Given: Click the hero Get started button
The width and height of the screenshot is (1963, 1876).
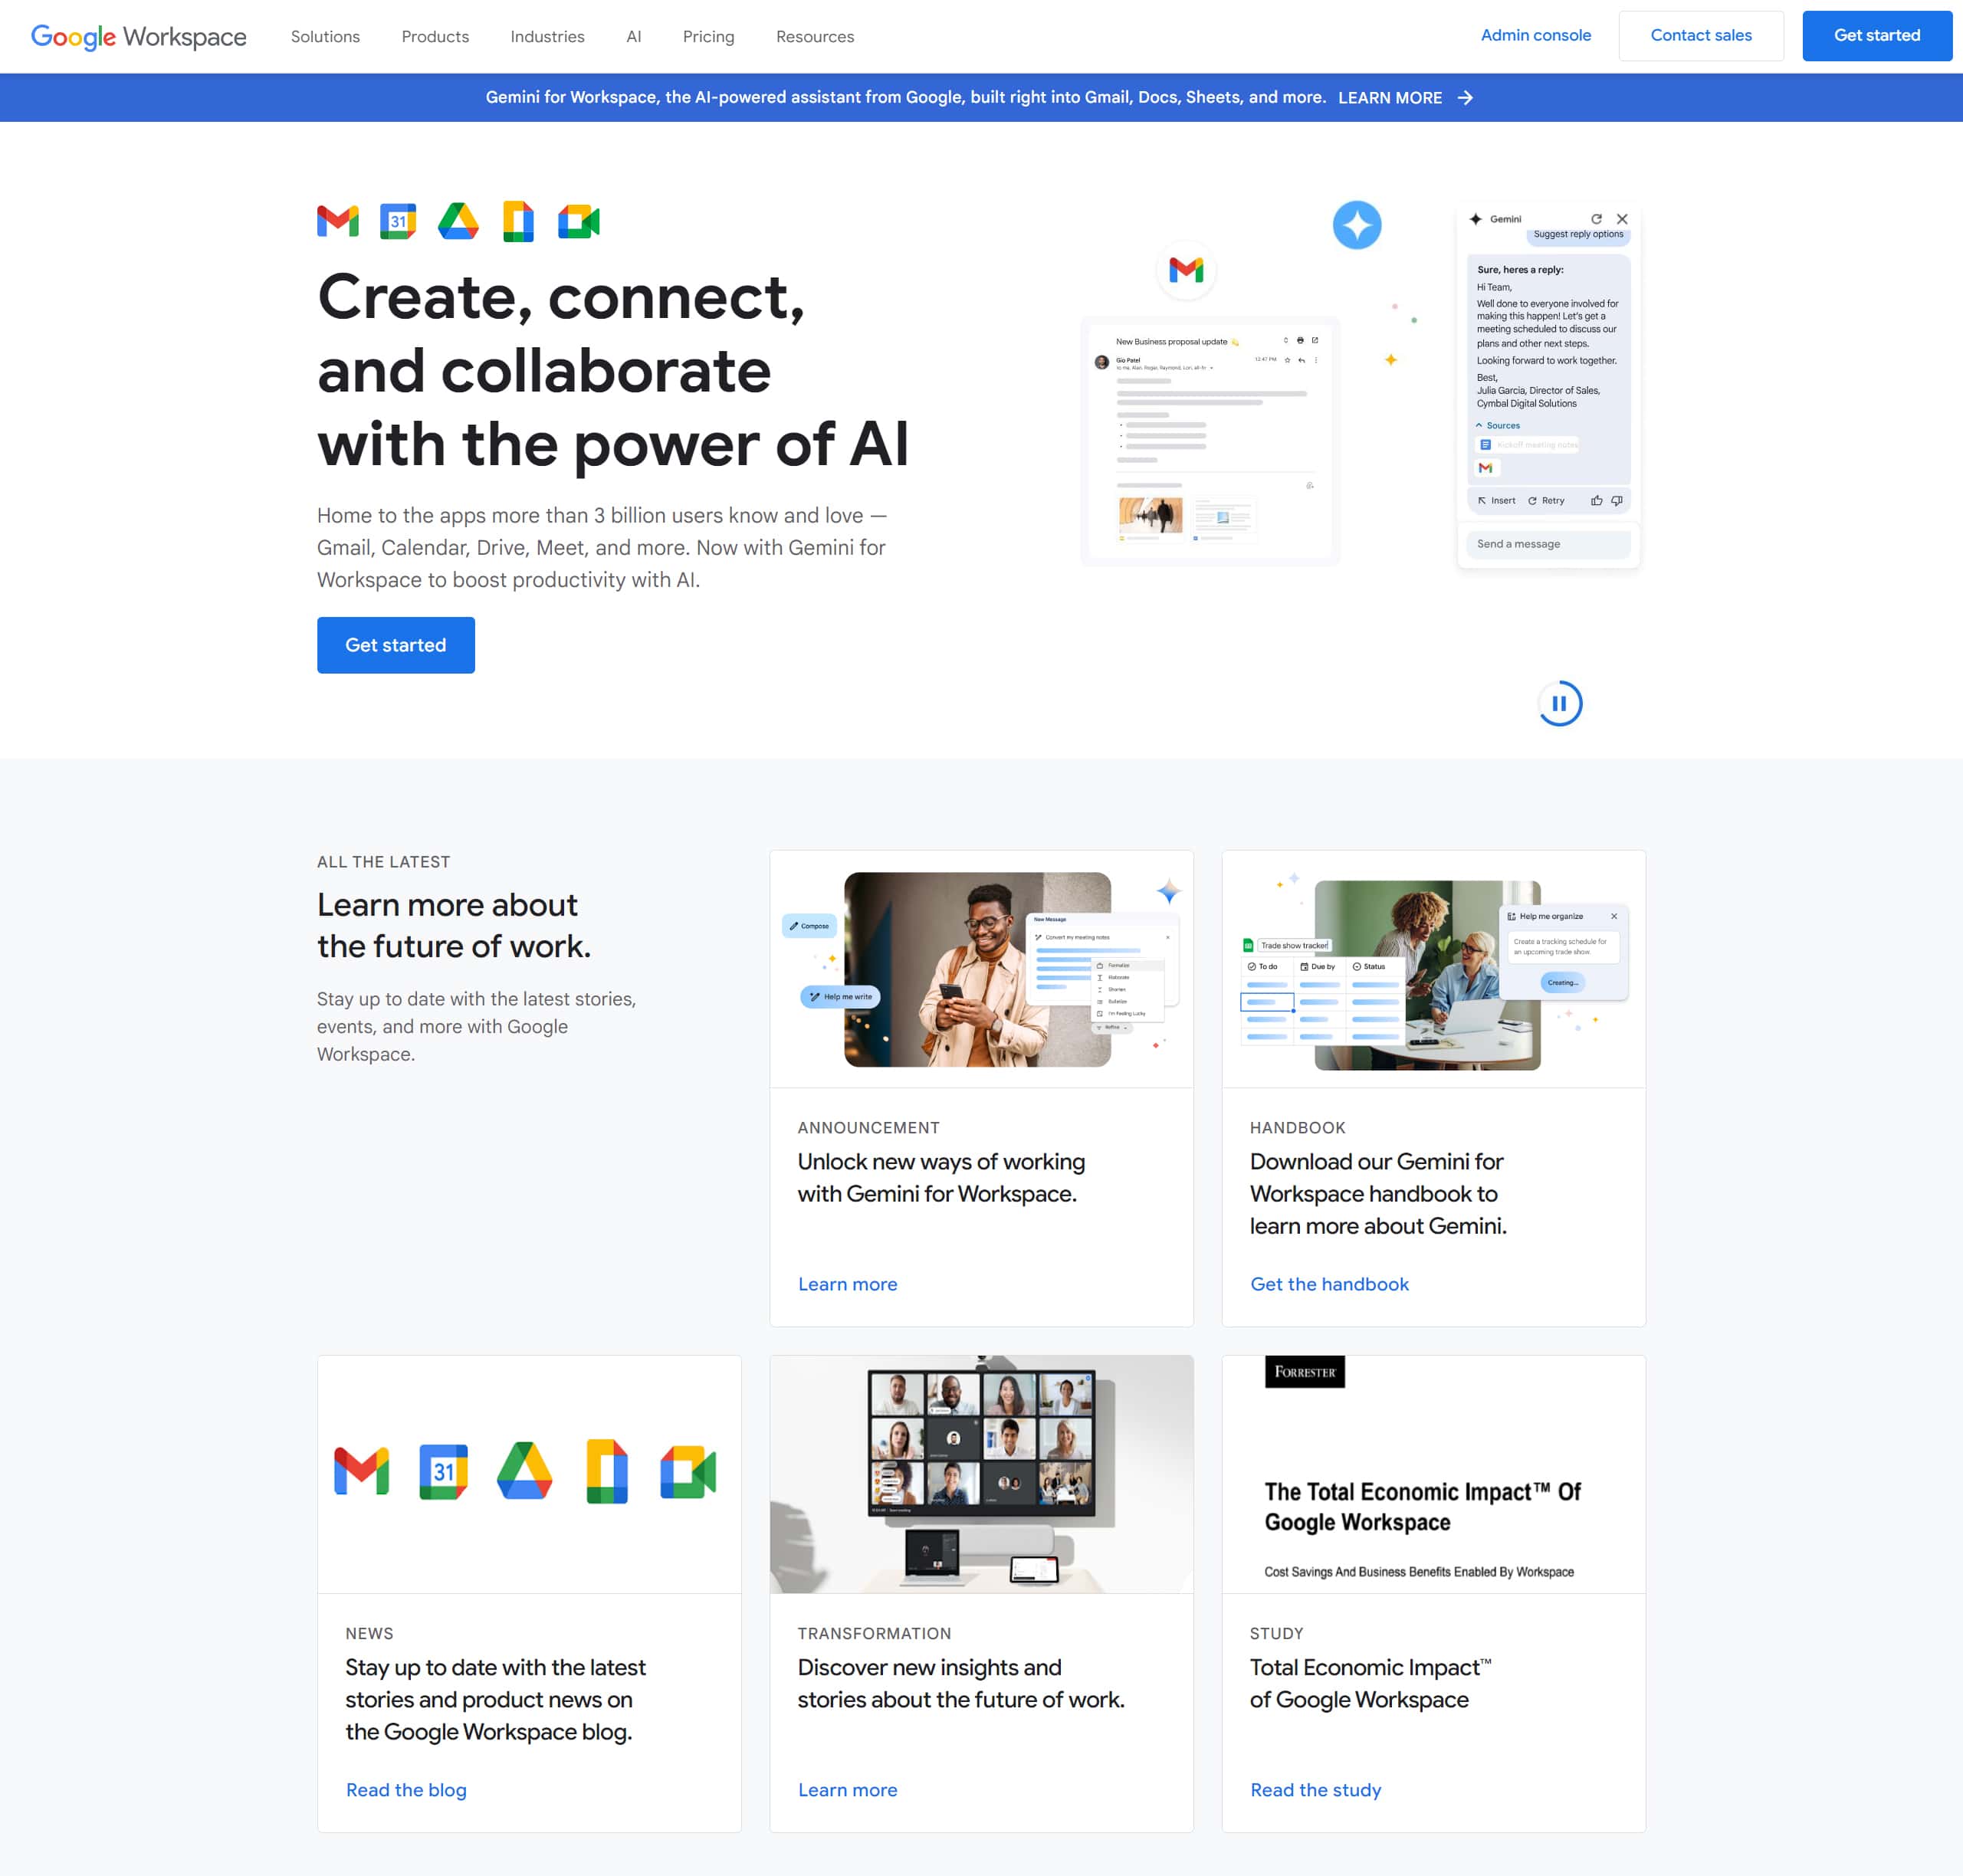Looking at the screenshot, I should click(396, 645).
